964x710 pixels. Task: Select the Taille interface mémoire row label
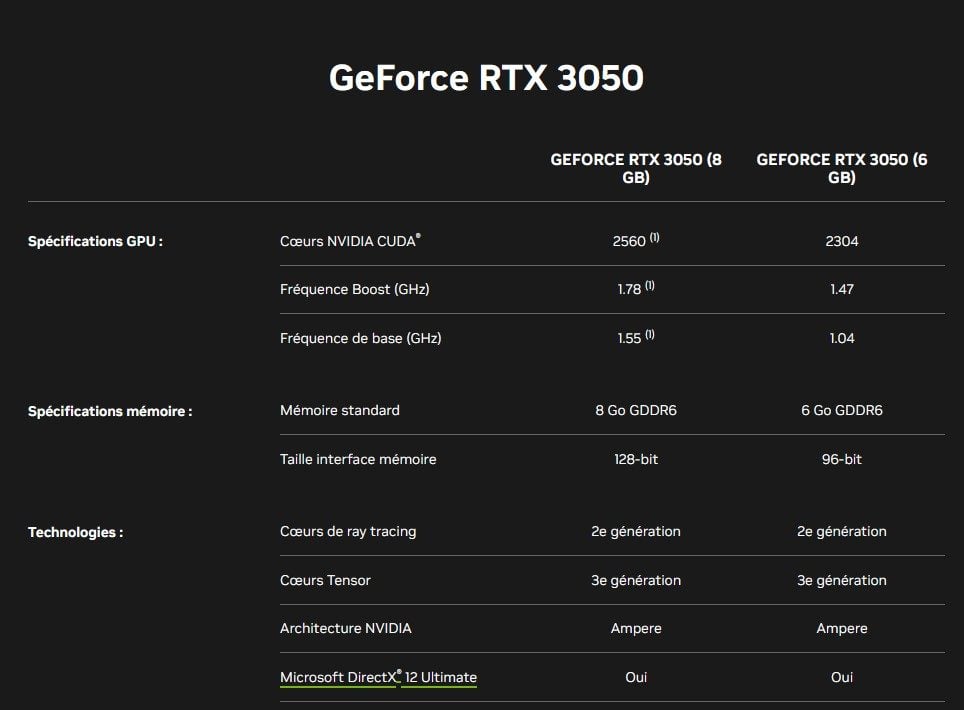click(x=358, y=459)
